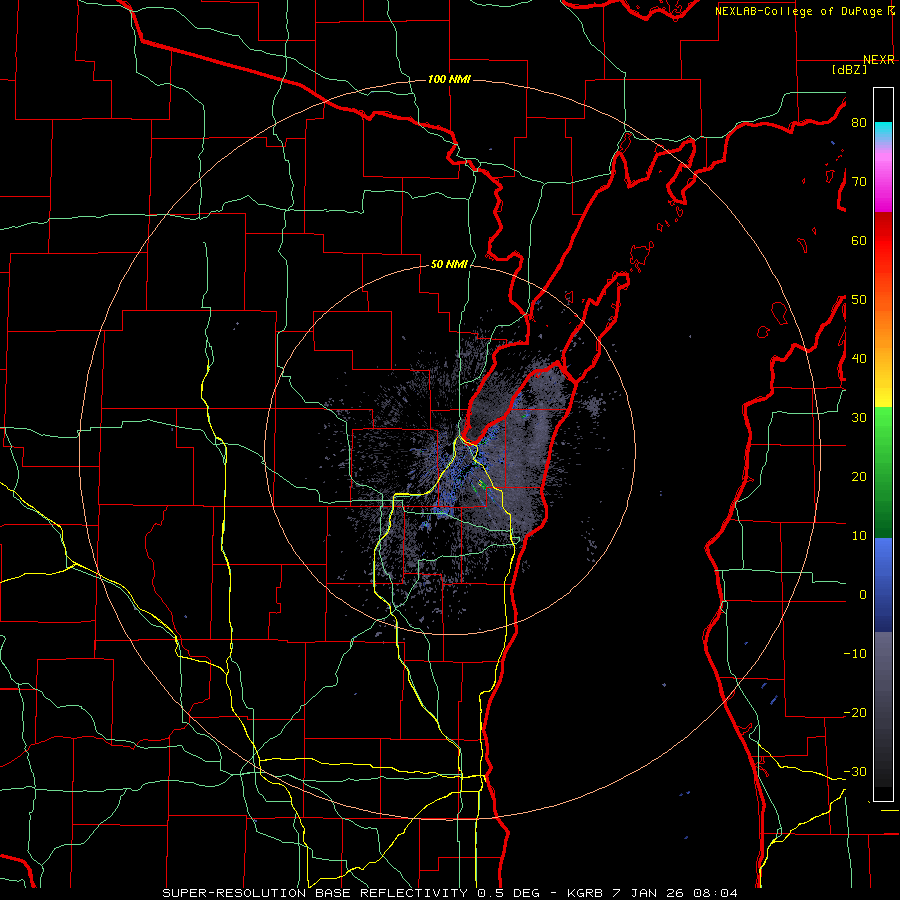Click the 70 value on dBZ scale
This screenshot has width=900, height=900.
coord(859,182)
